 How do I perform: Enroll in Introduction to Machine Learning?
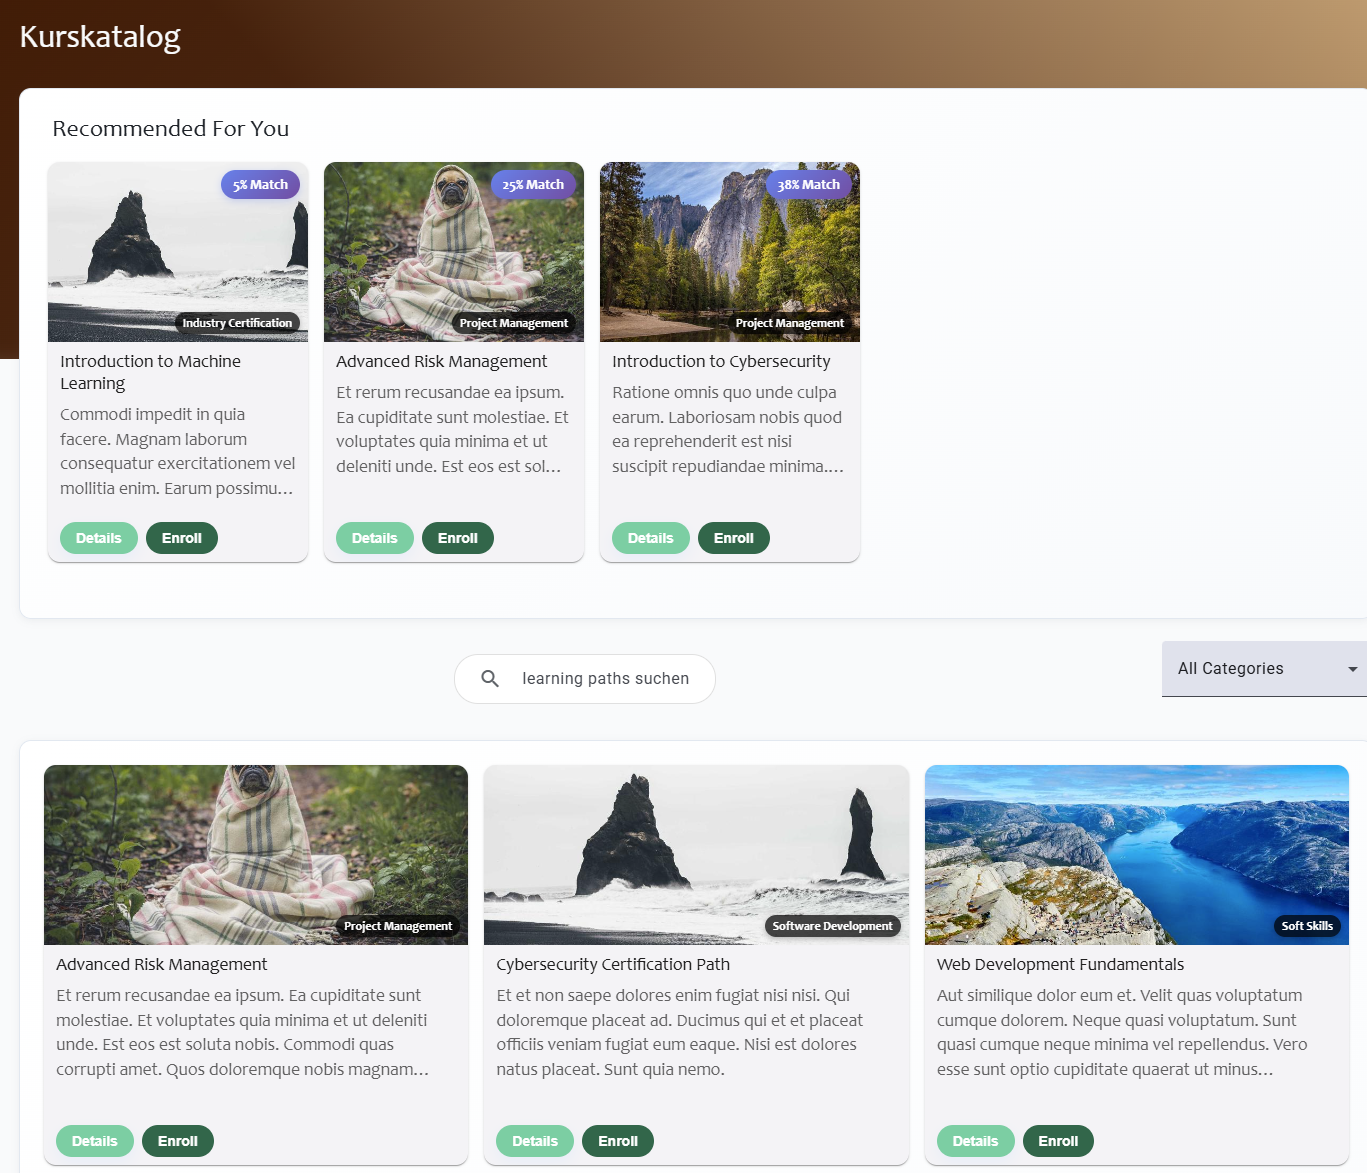[x=182, y=538]
